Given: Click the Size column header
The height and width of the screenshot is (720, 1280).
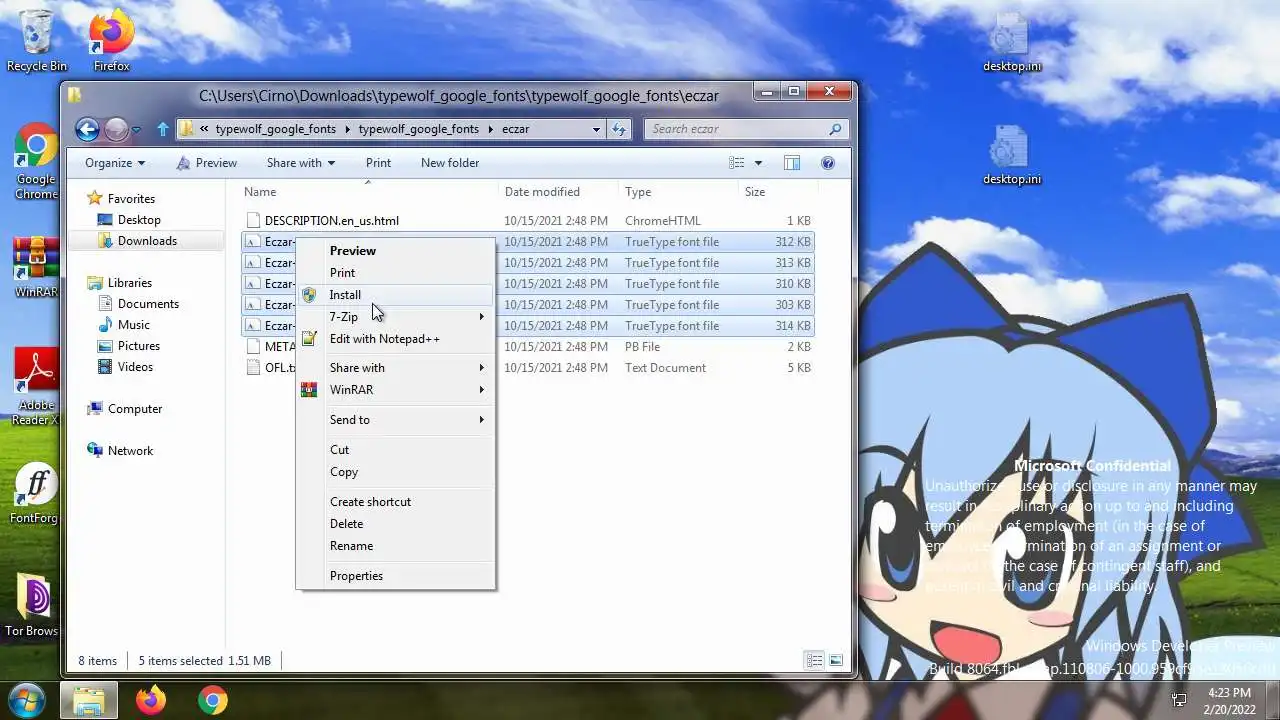Looking at the screenshot, I should [778, 192].
